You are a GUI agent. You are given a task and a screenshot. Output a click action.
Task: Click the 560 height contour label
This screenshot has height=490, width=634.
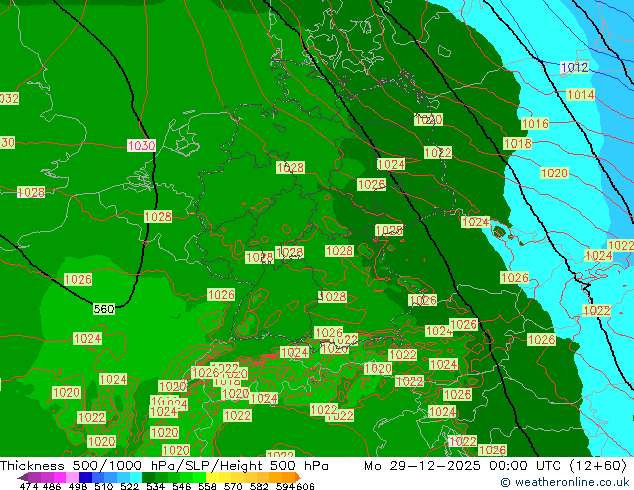(x=104, y=309)
